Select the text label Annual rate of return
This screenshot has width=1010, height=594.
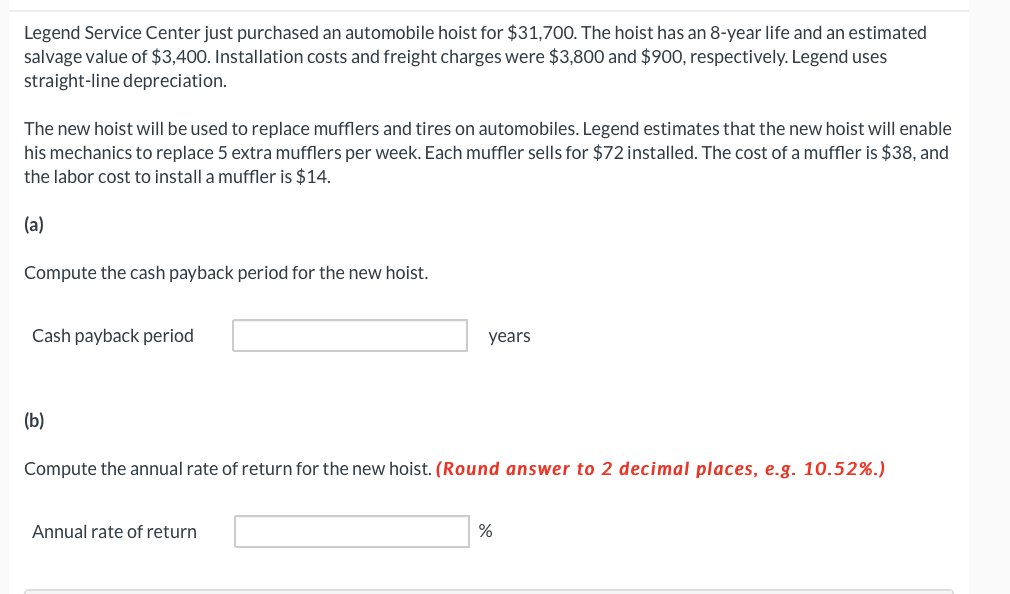113,531
